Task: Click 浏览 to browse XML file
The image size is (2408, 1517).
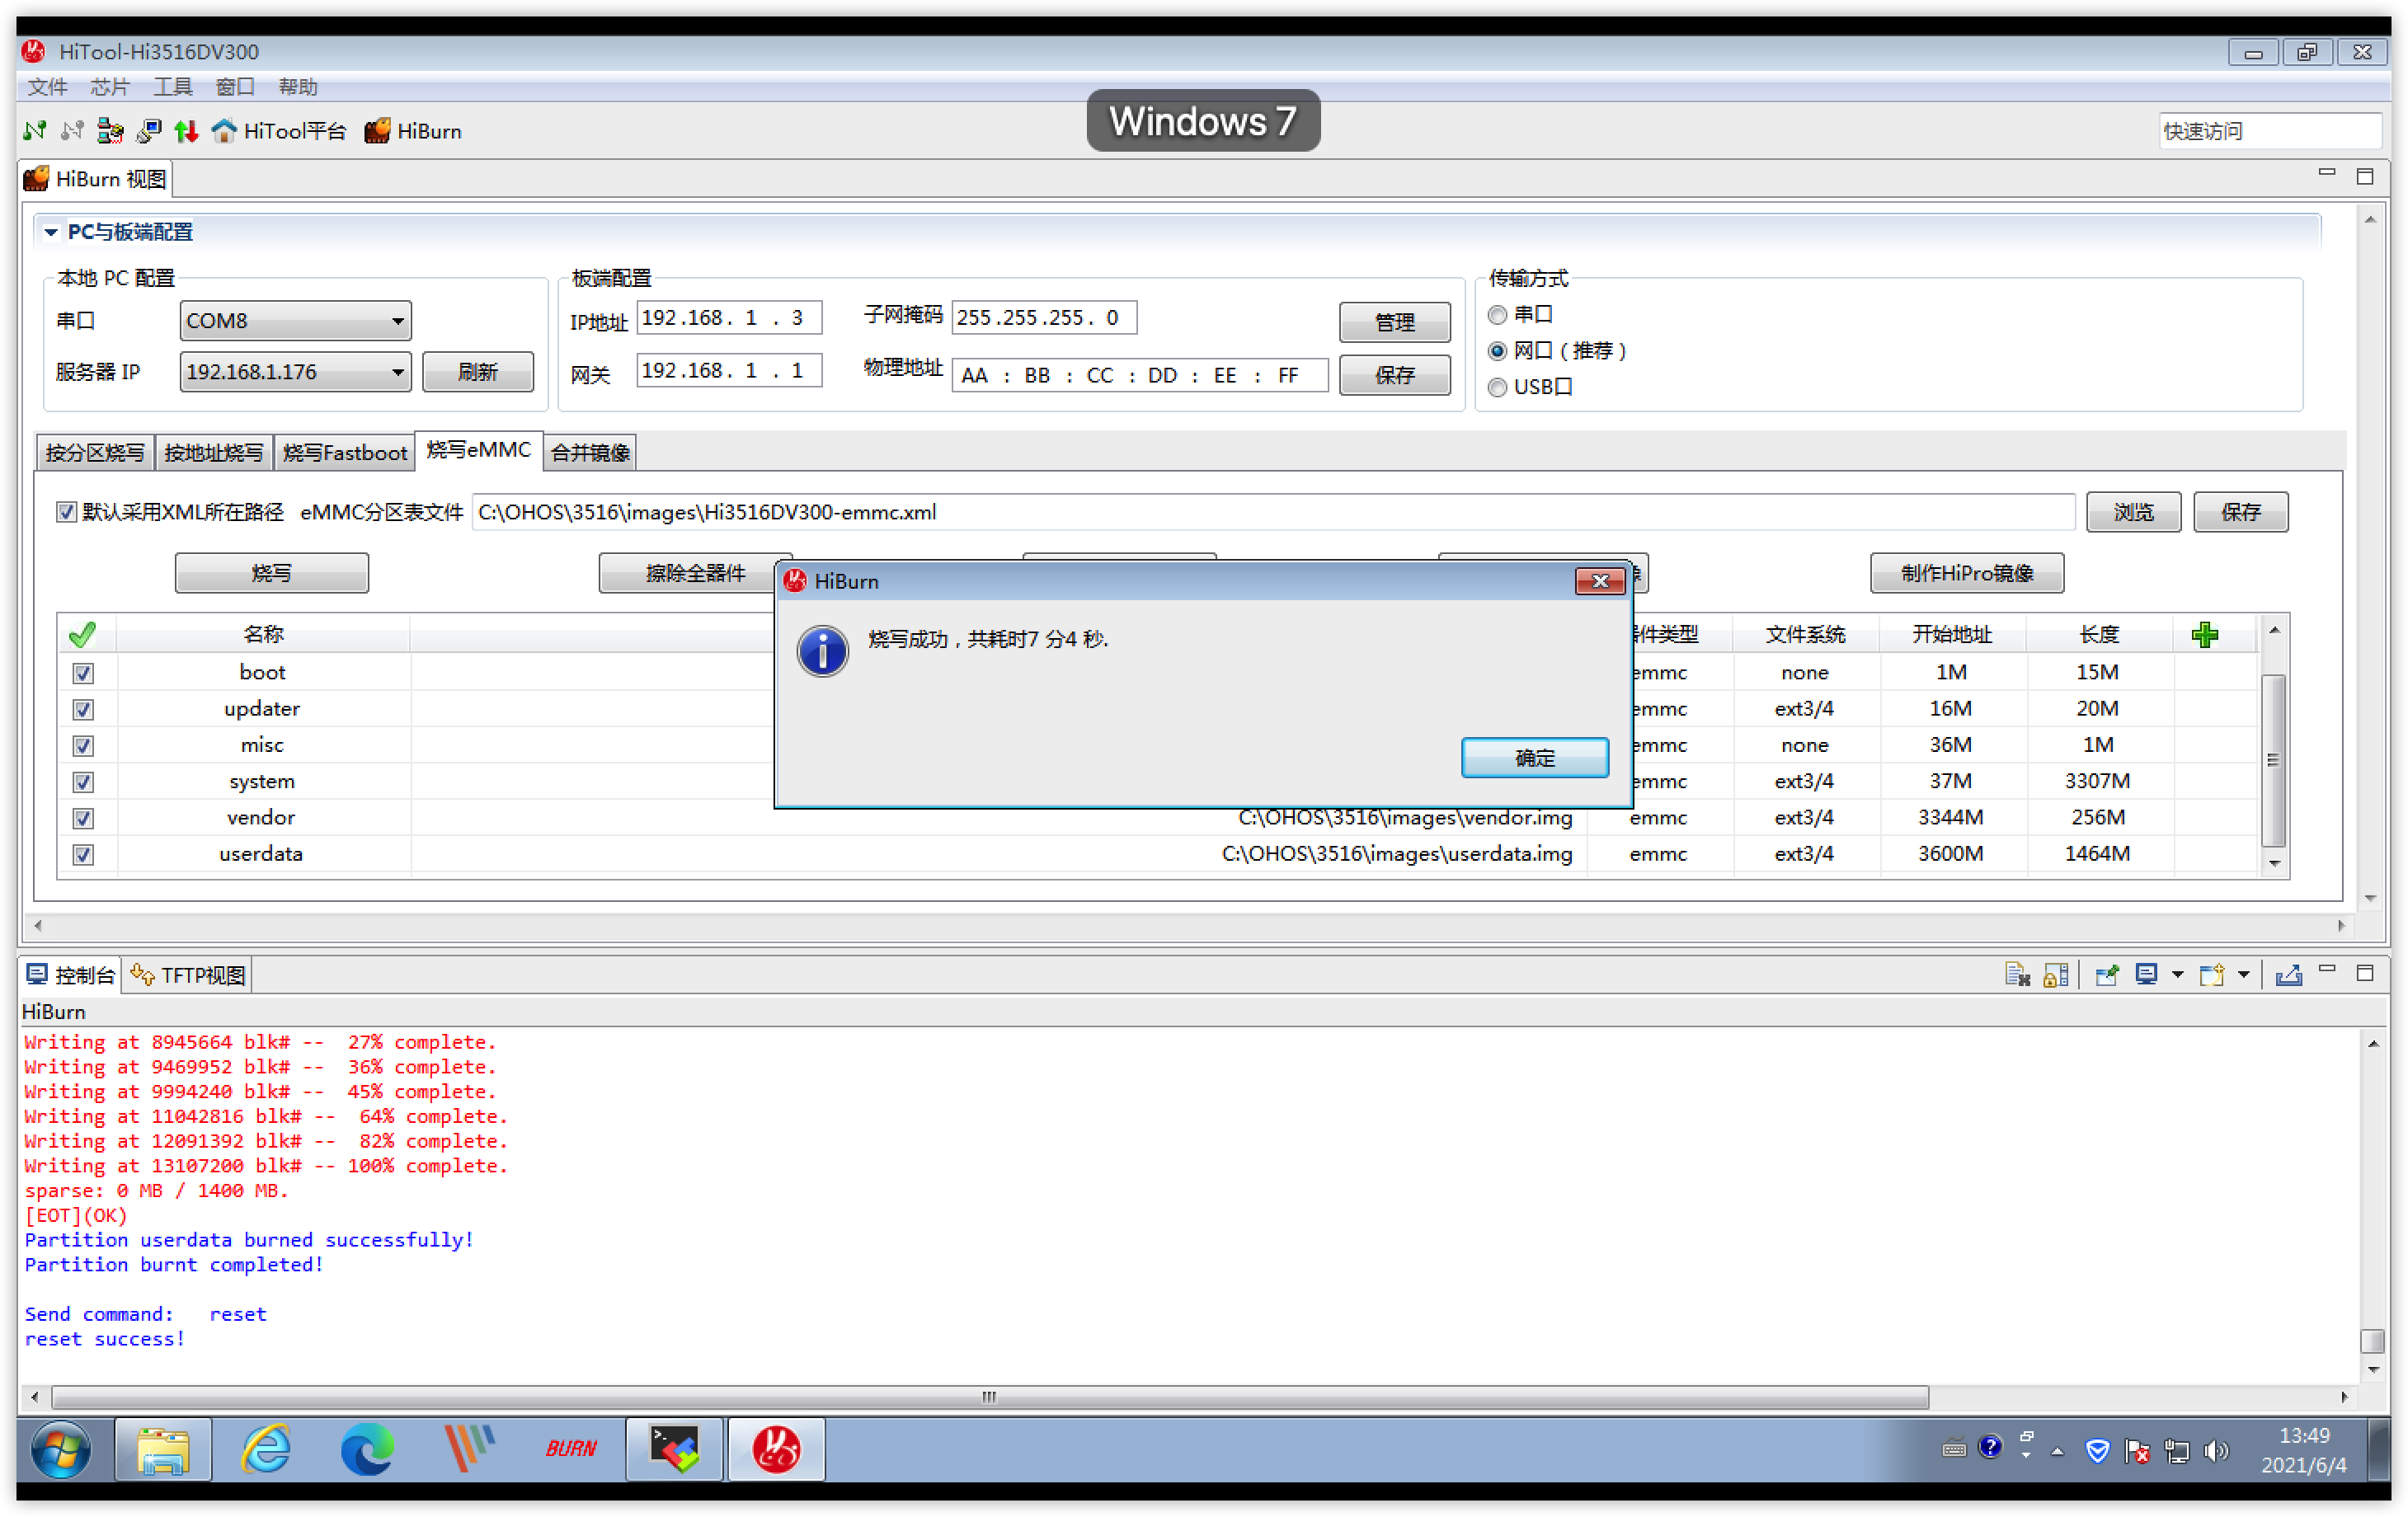Action: [x=2133, y=512]
